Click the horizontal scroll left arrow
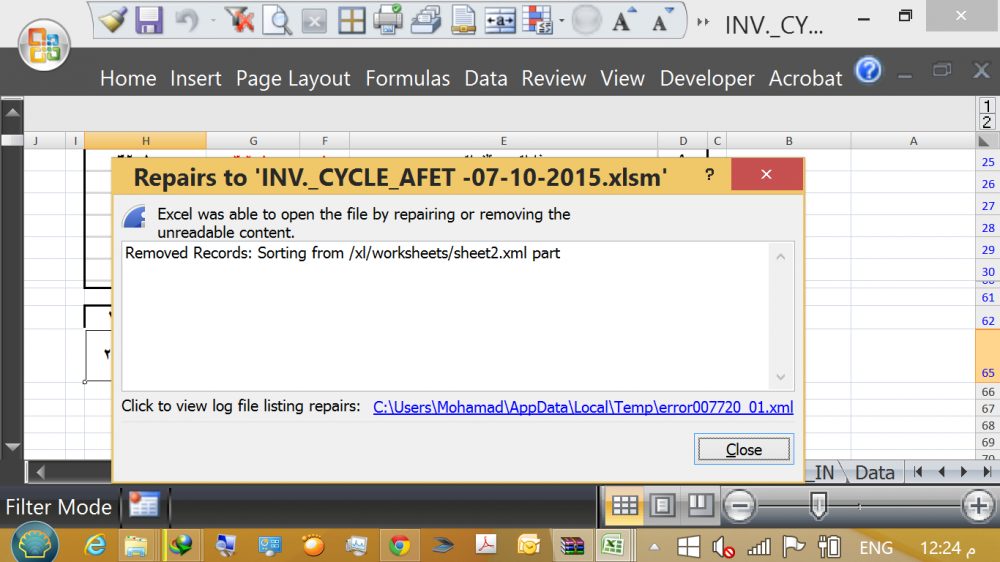 point(41,472)
